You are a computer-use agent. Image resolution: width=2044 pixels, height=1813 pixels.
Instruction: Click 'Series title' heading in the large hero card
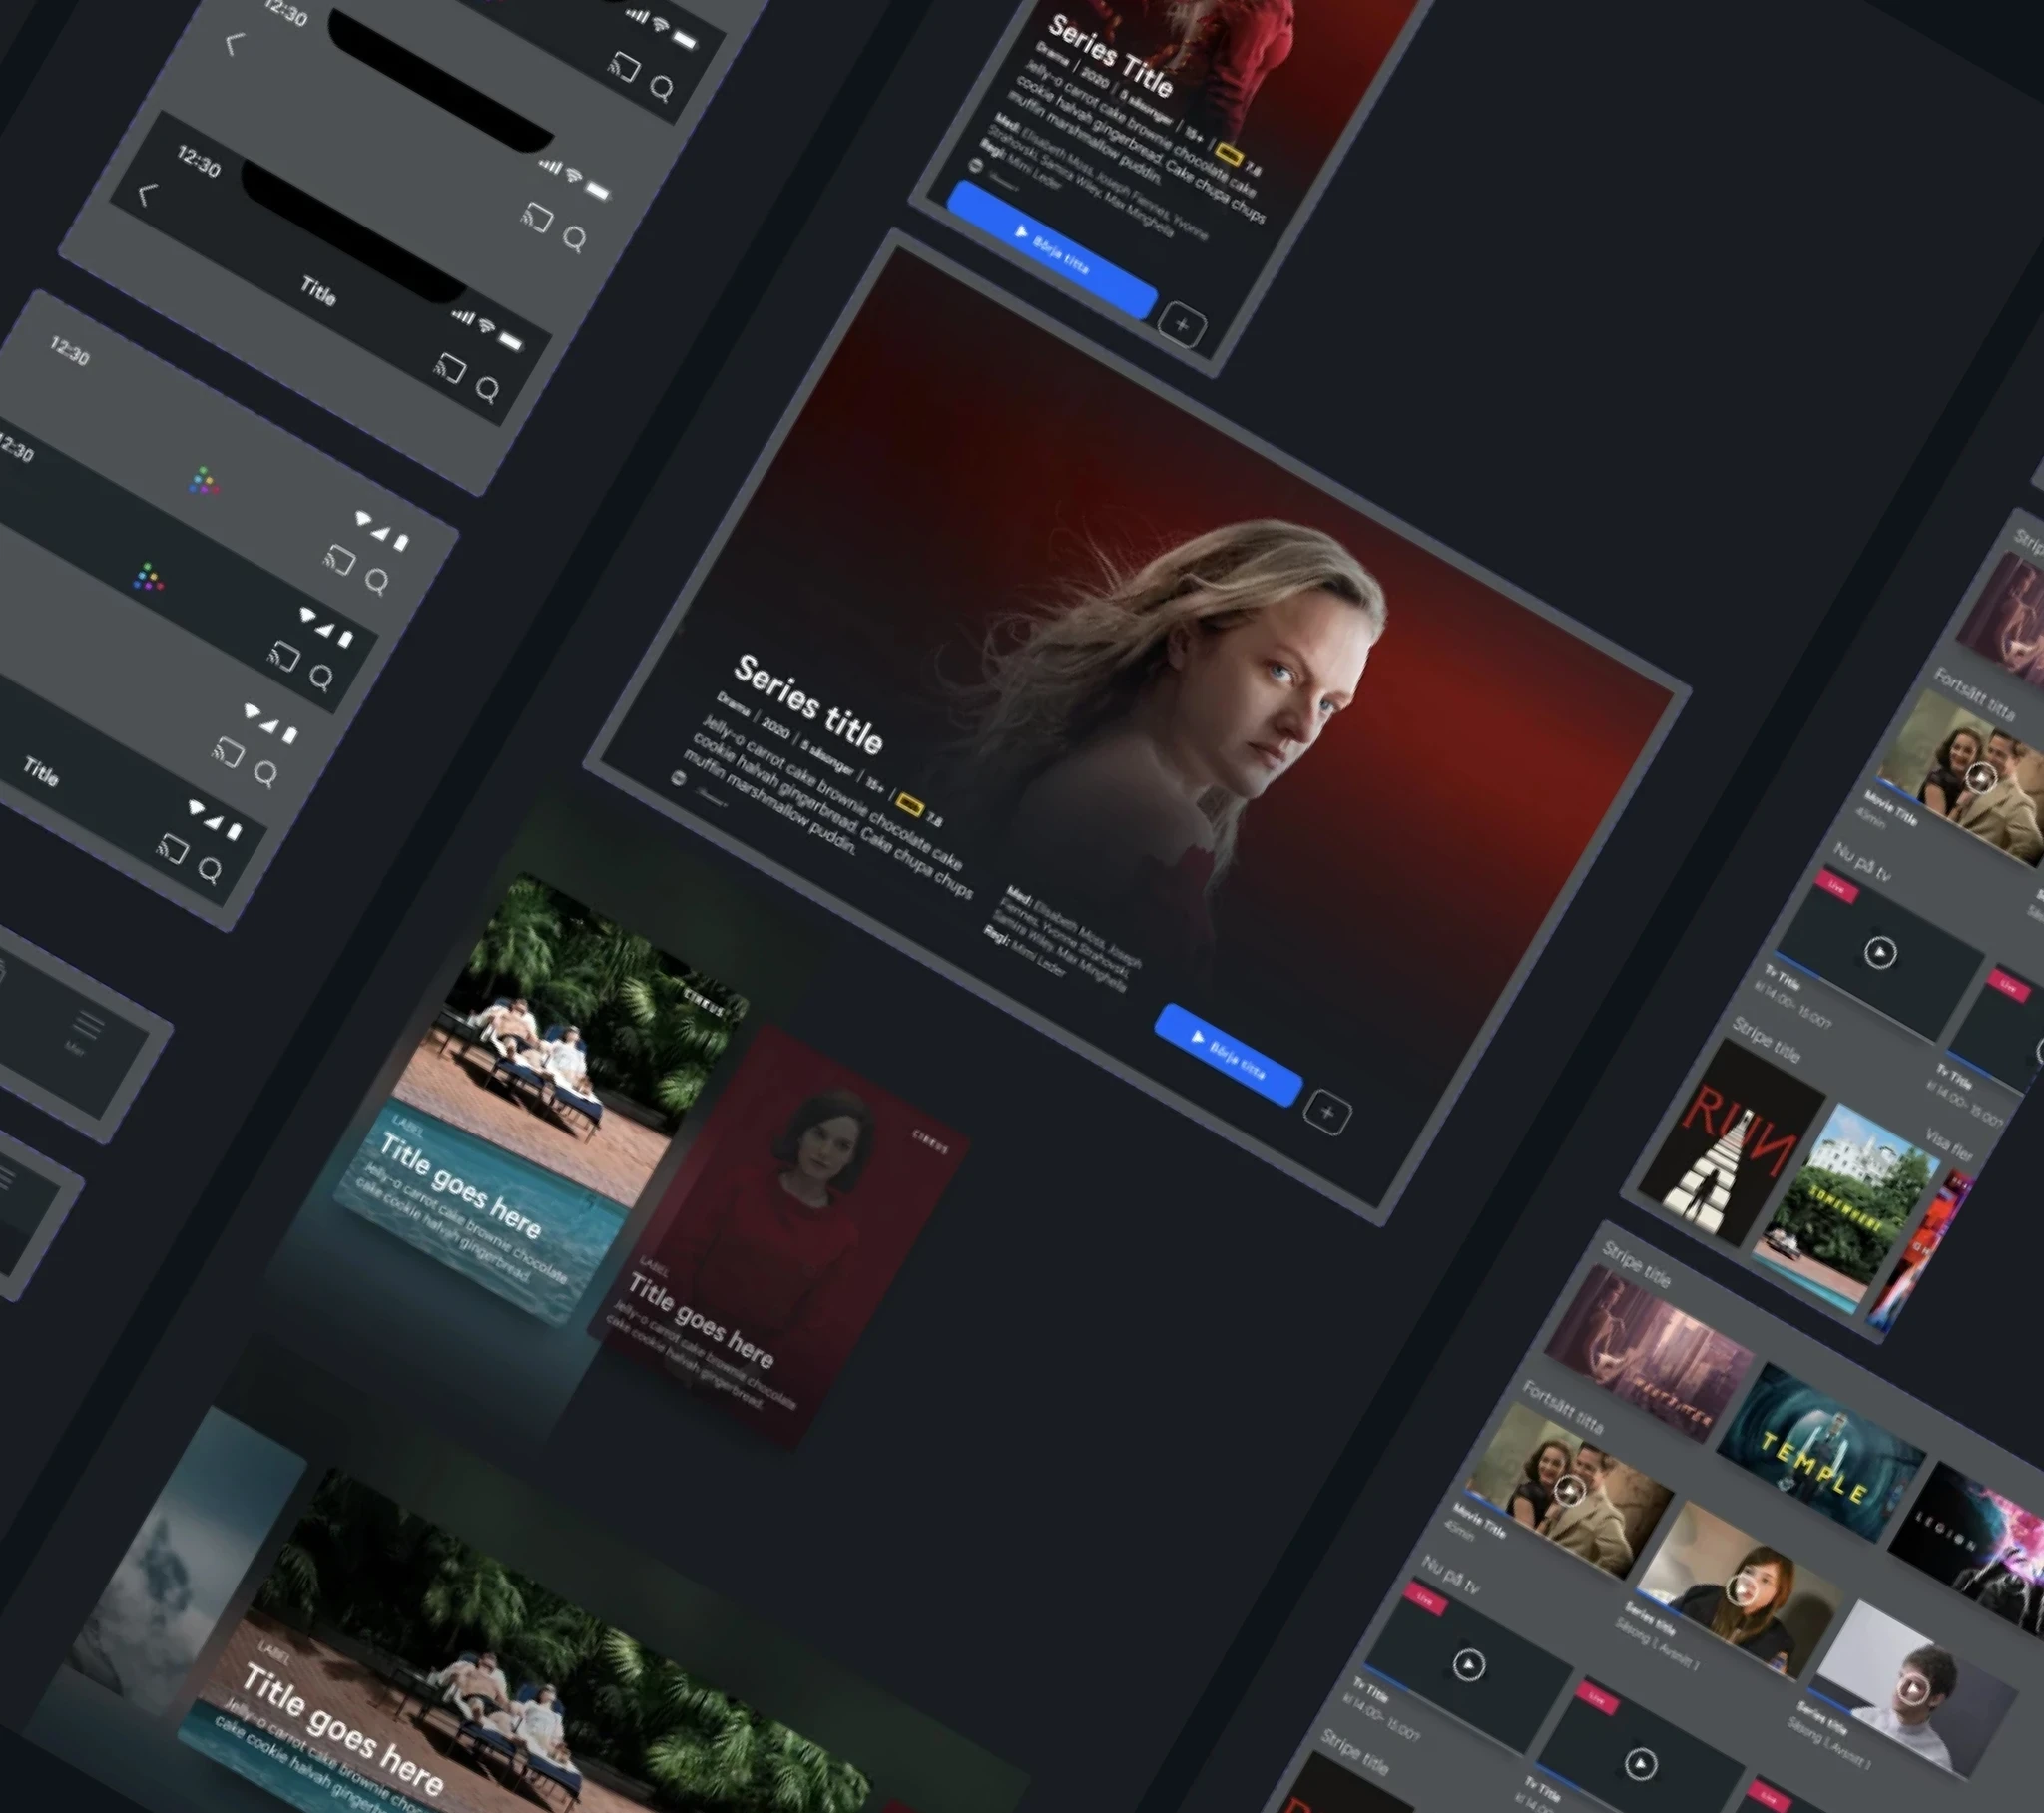pos(808,704)
